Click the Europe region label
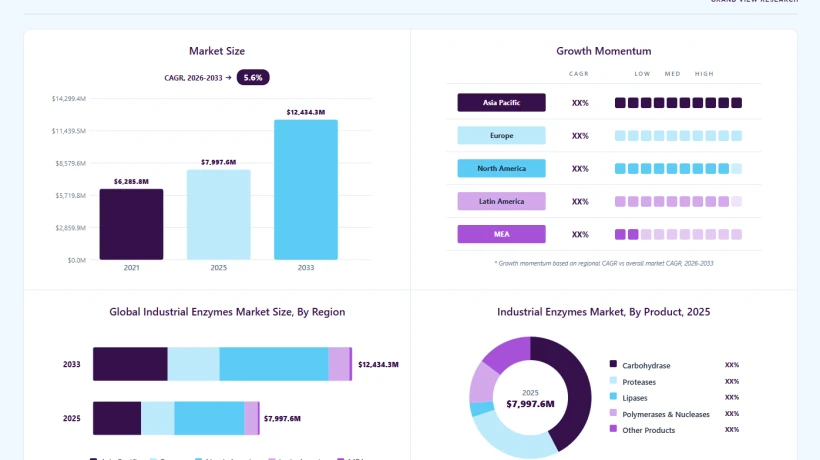Viewport: 820px width, 460px height. 502,135
